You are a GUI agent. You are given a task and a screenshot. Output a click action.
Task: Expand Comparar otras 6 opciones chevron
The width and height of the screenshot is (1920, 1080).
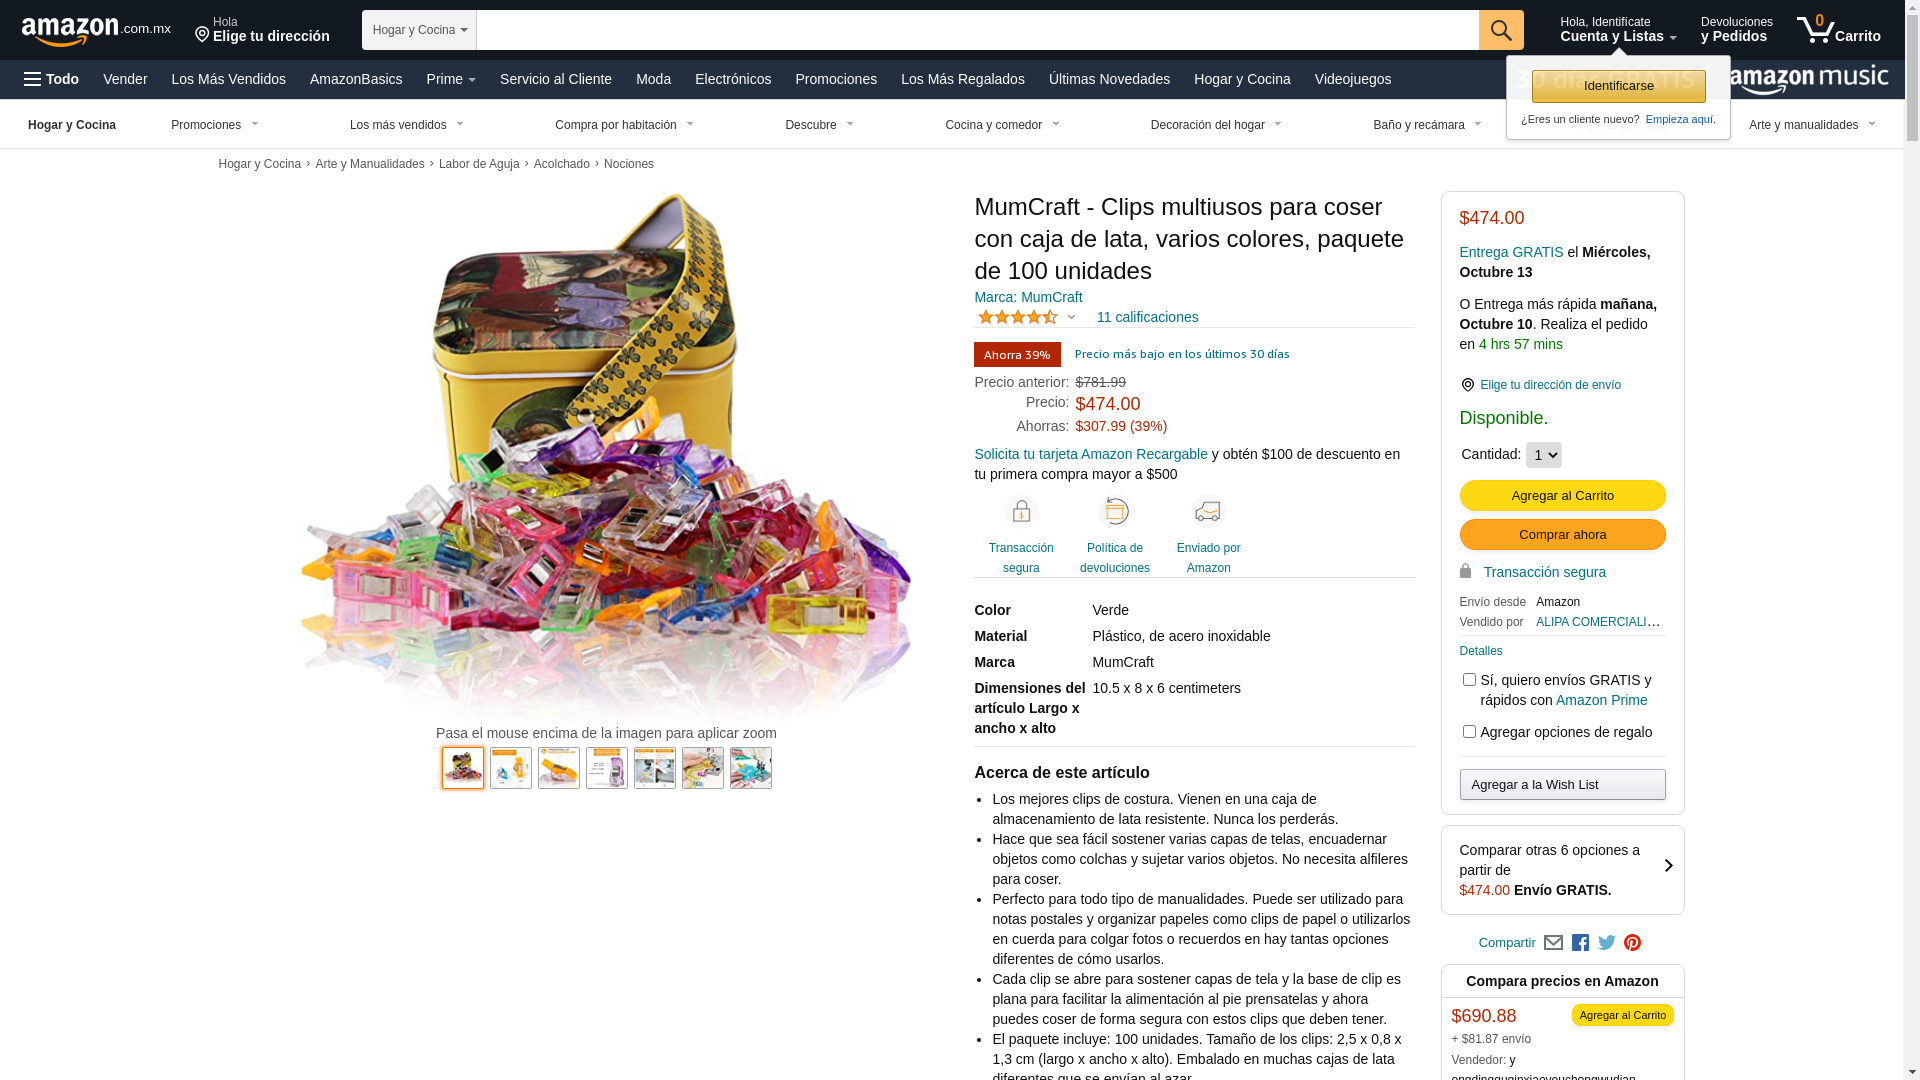(1668, 866)
